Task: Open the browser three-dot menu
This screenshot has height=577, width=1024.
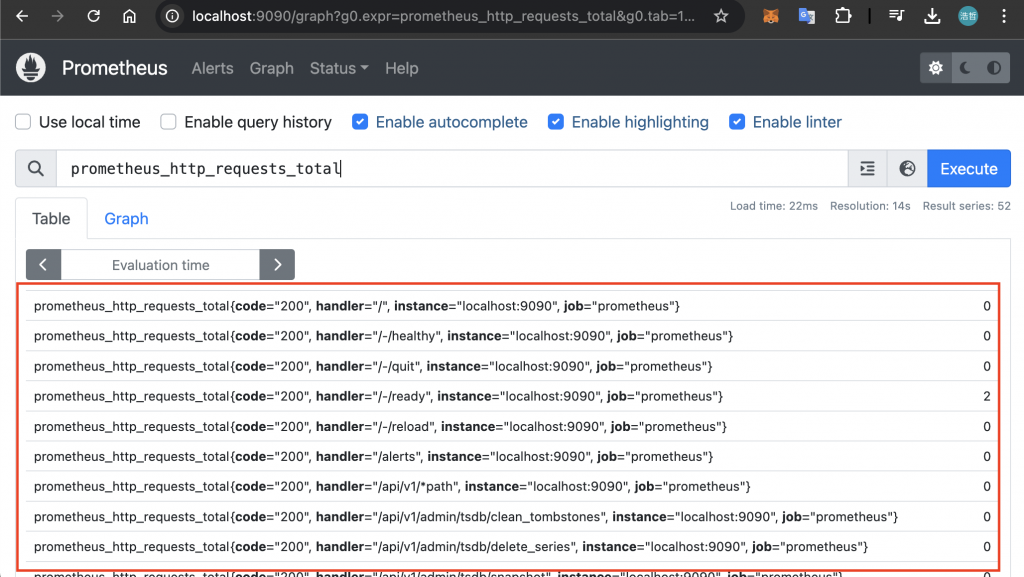Action: coord(1004,16)
